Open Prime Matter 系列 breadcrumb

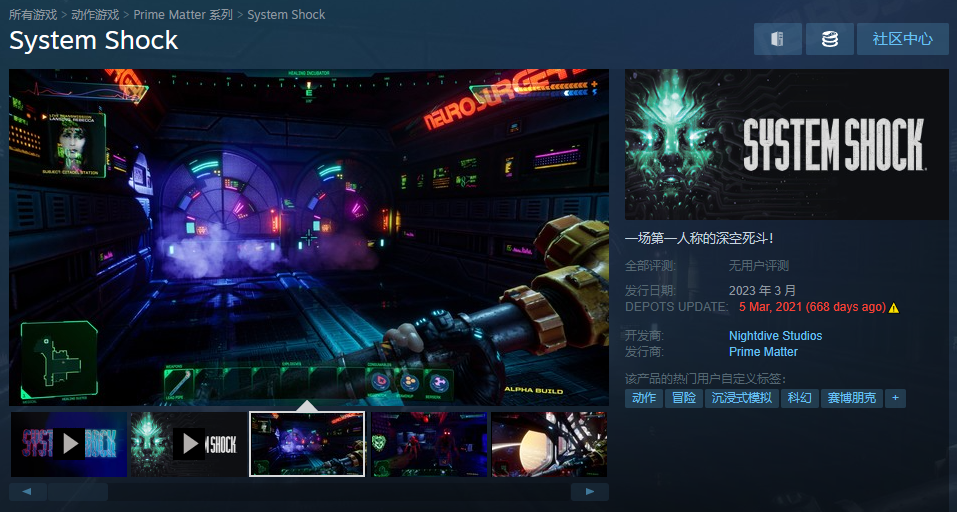tap(183, 15)
